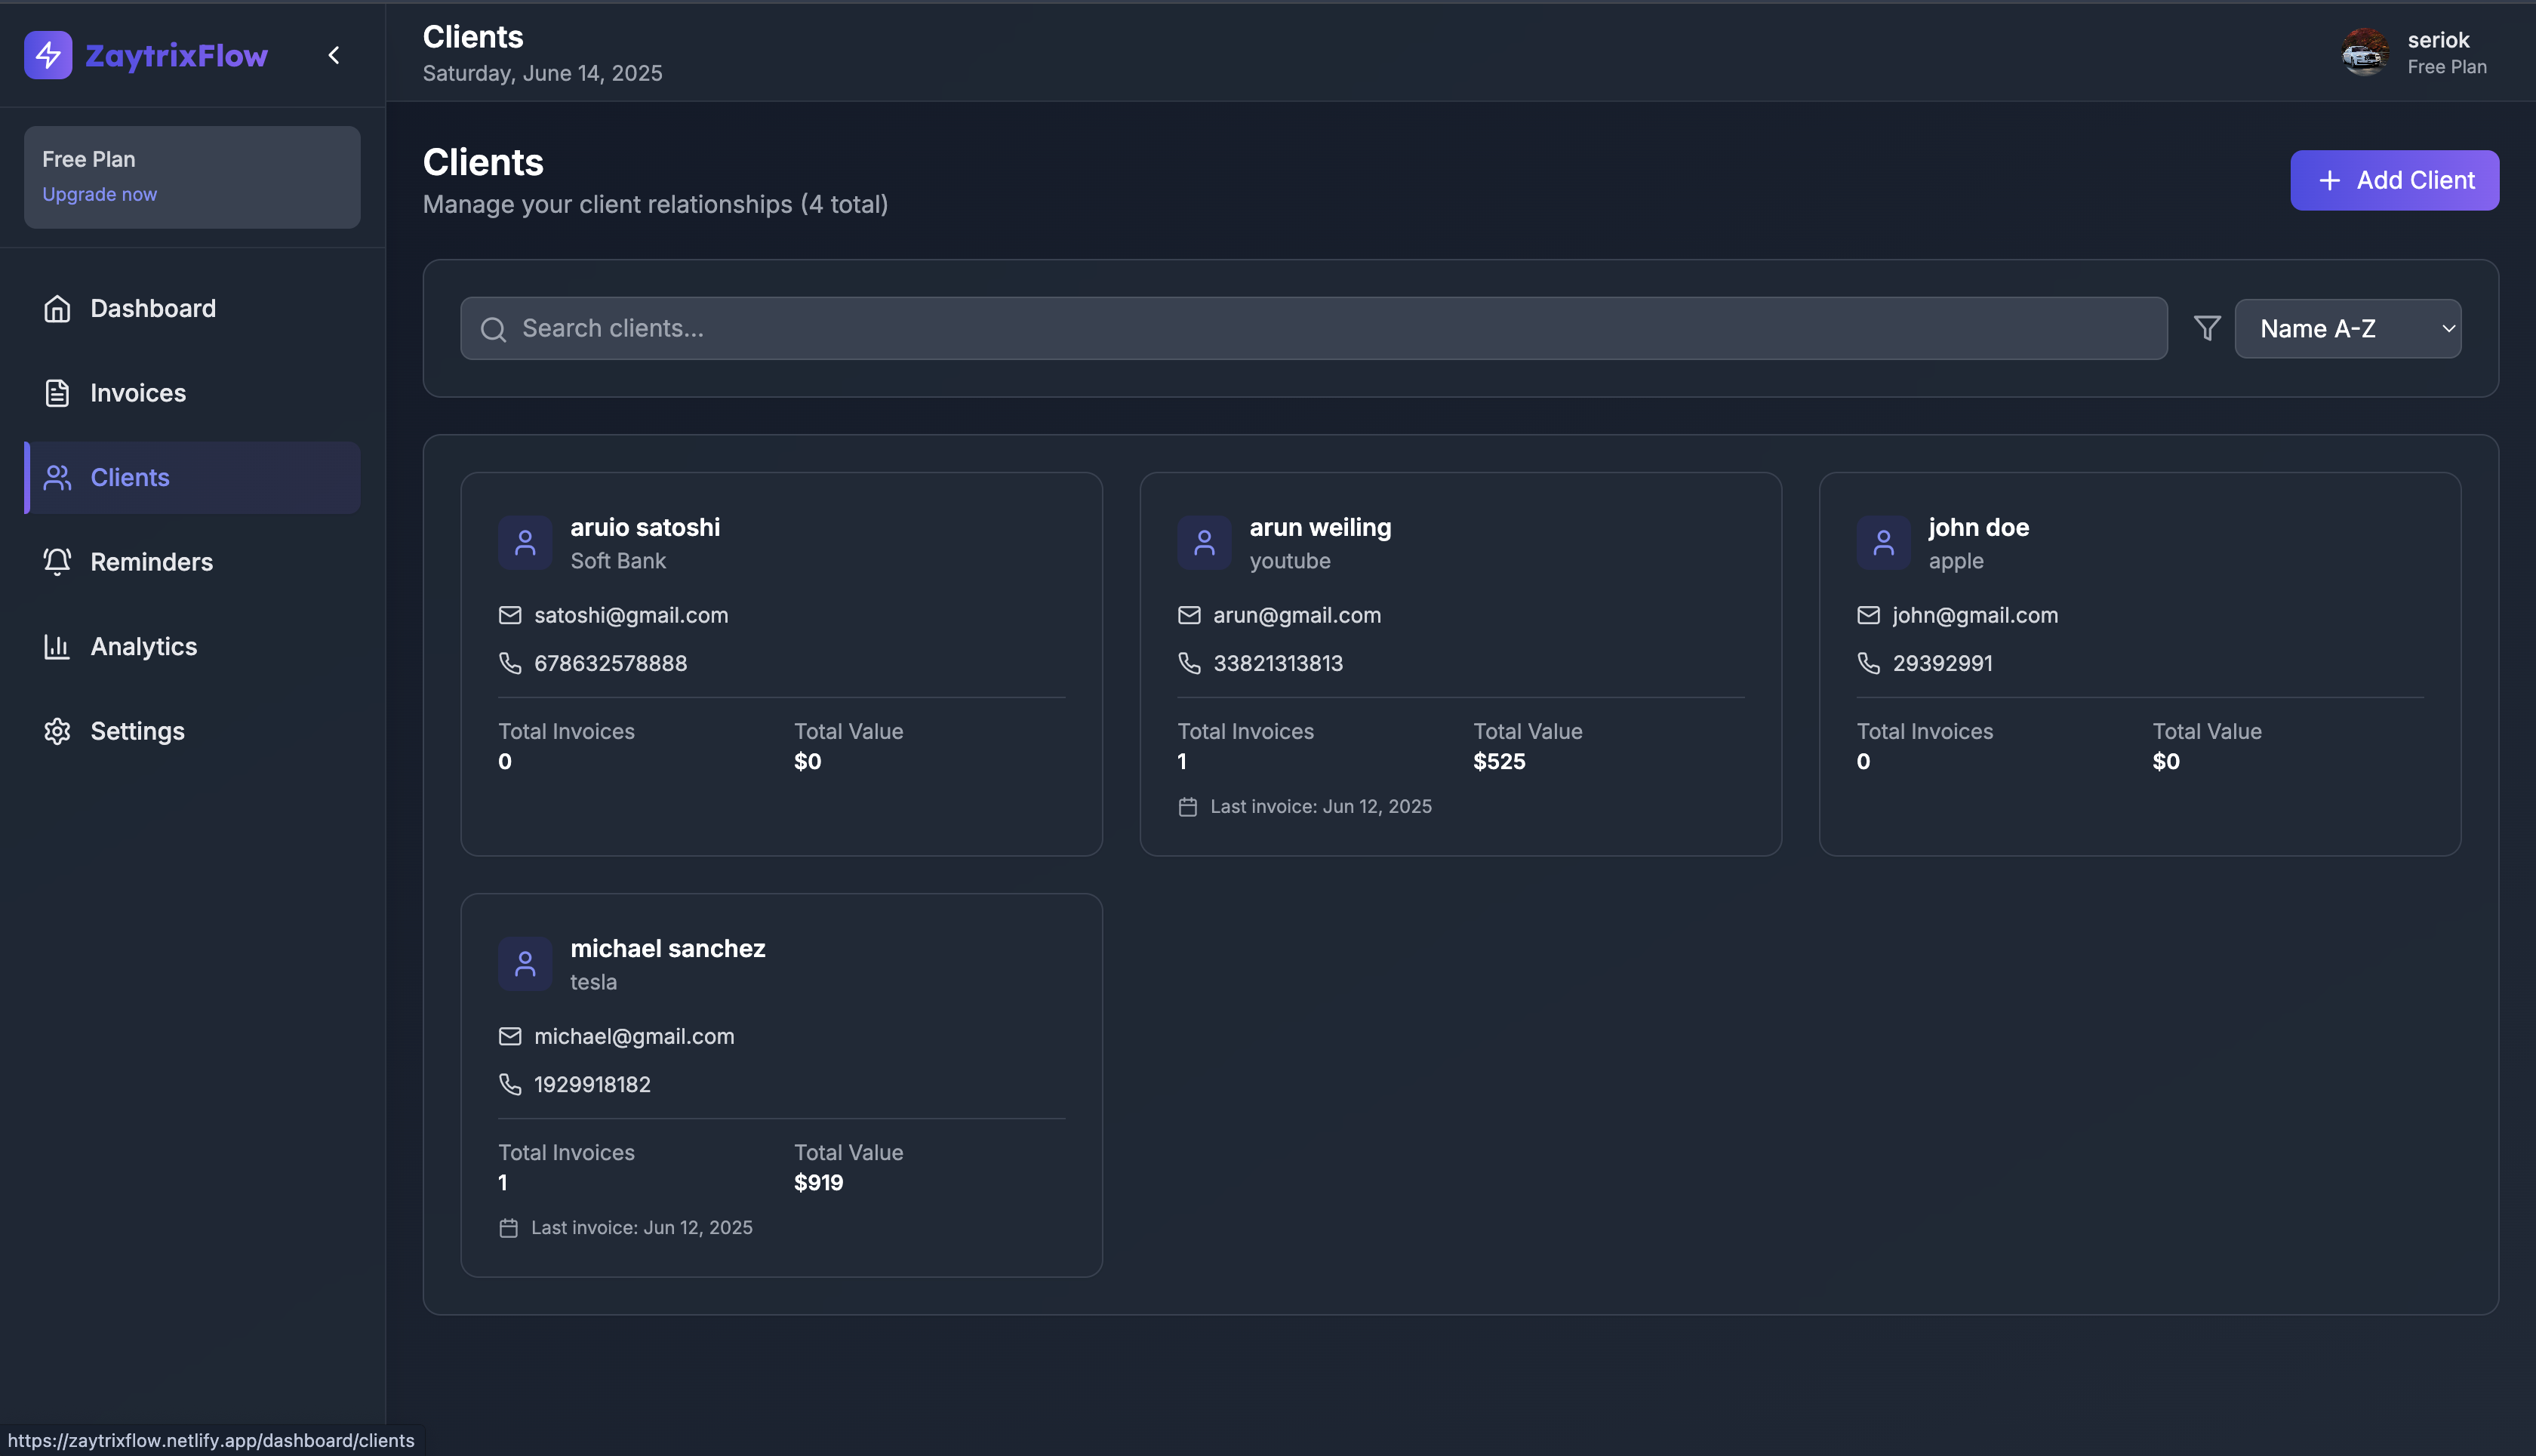Click the ZaytrixFlow lightning logo icon

[x=48, y=55]
